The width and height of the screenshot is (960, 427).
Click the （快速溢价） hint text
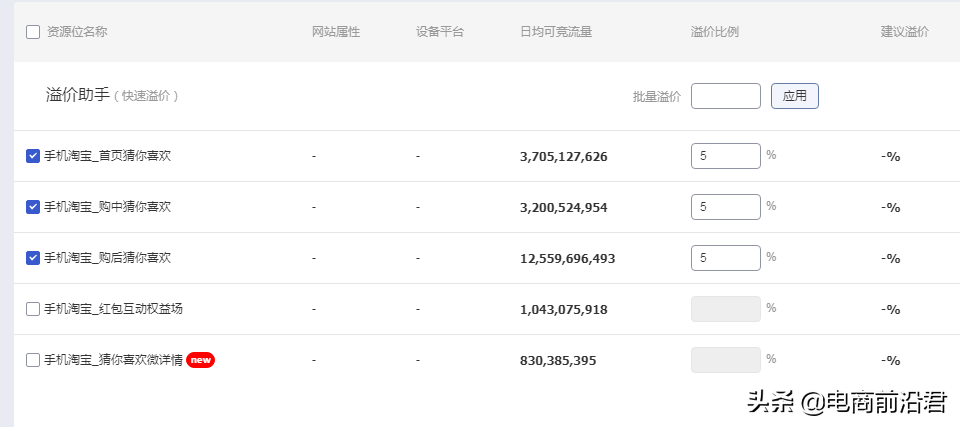(x=146, y=96)
